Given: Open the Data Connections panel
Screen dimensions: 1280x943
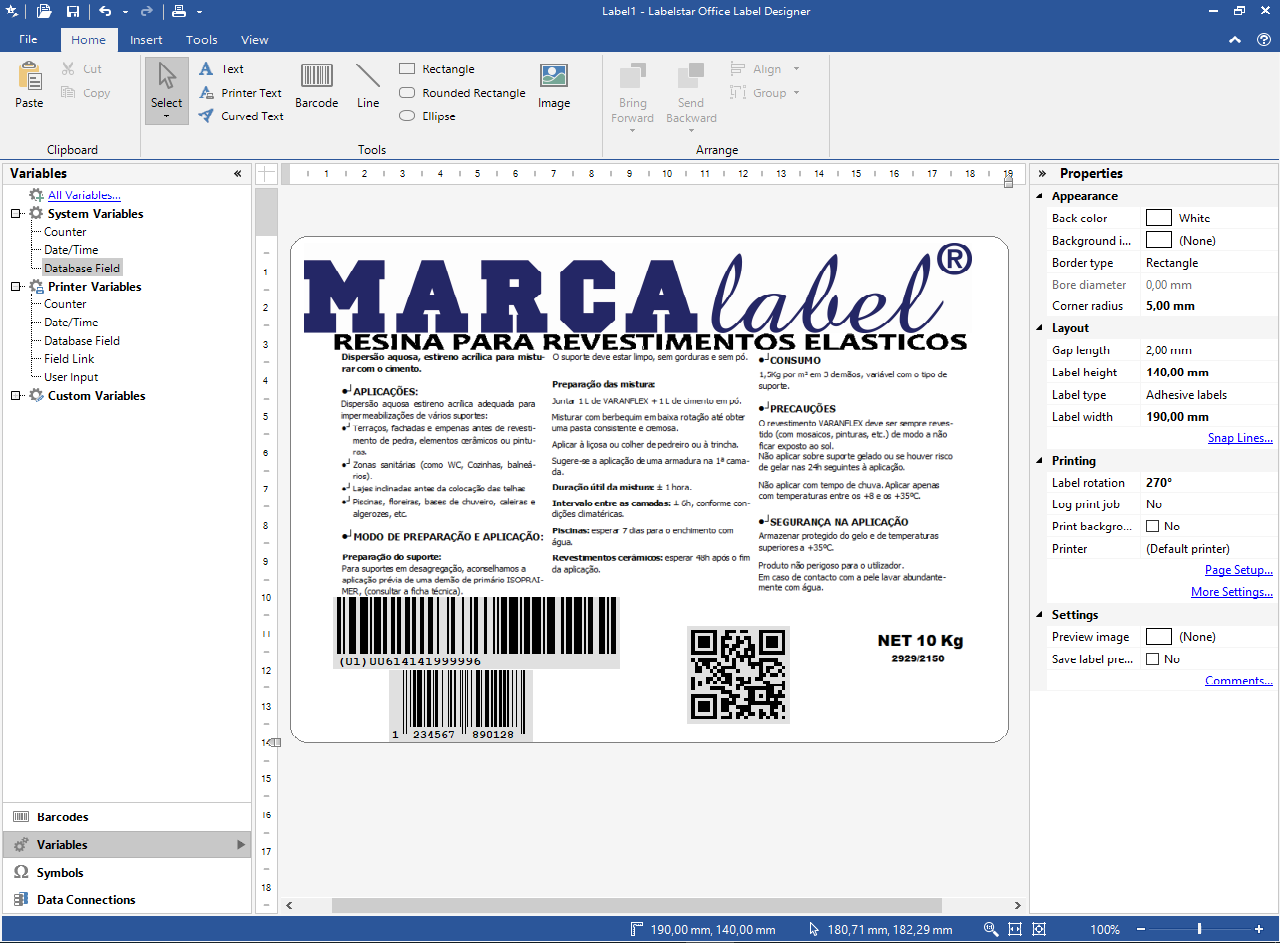Looking at the screenshot, I should (86, 900).
